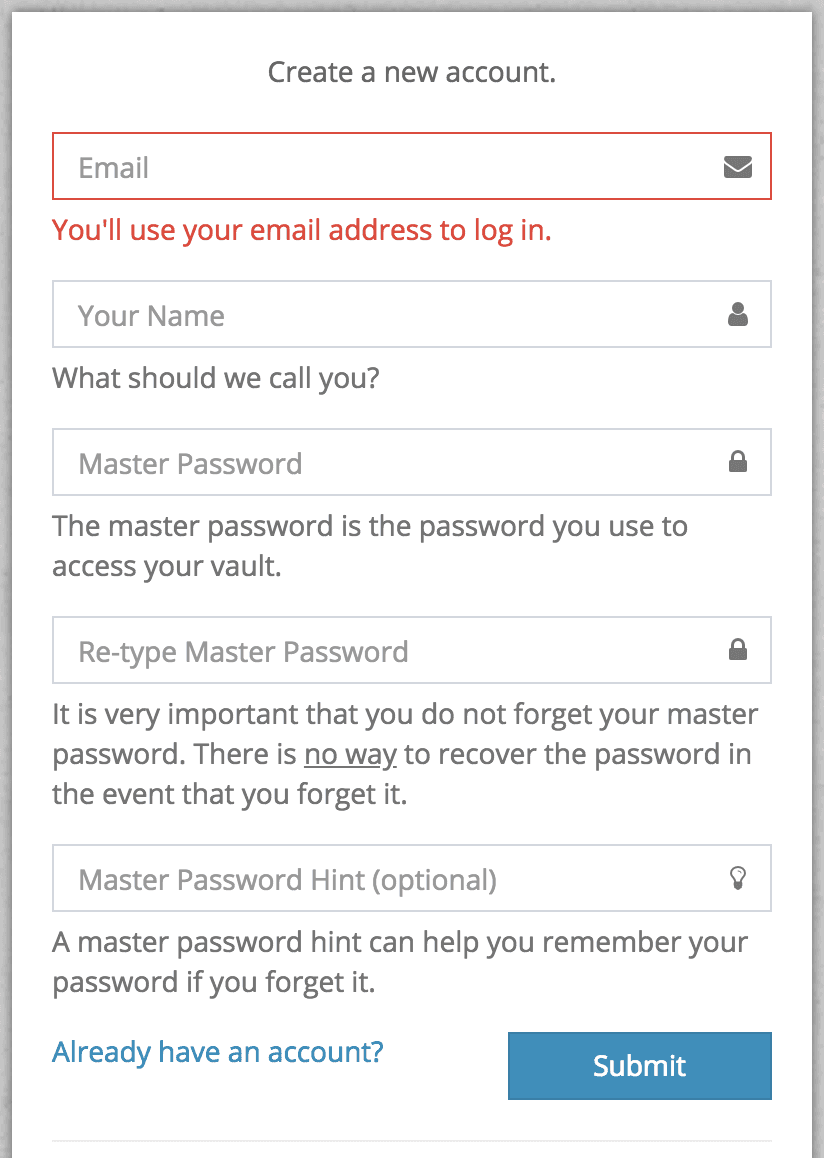
Task: Click the envelope icon in the Email field
Action: click(x=738, y=166)
